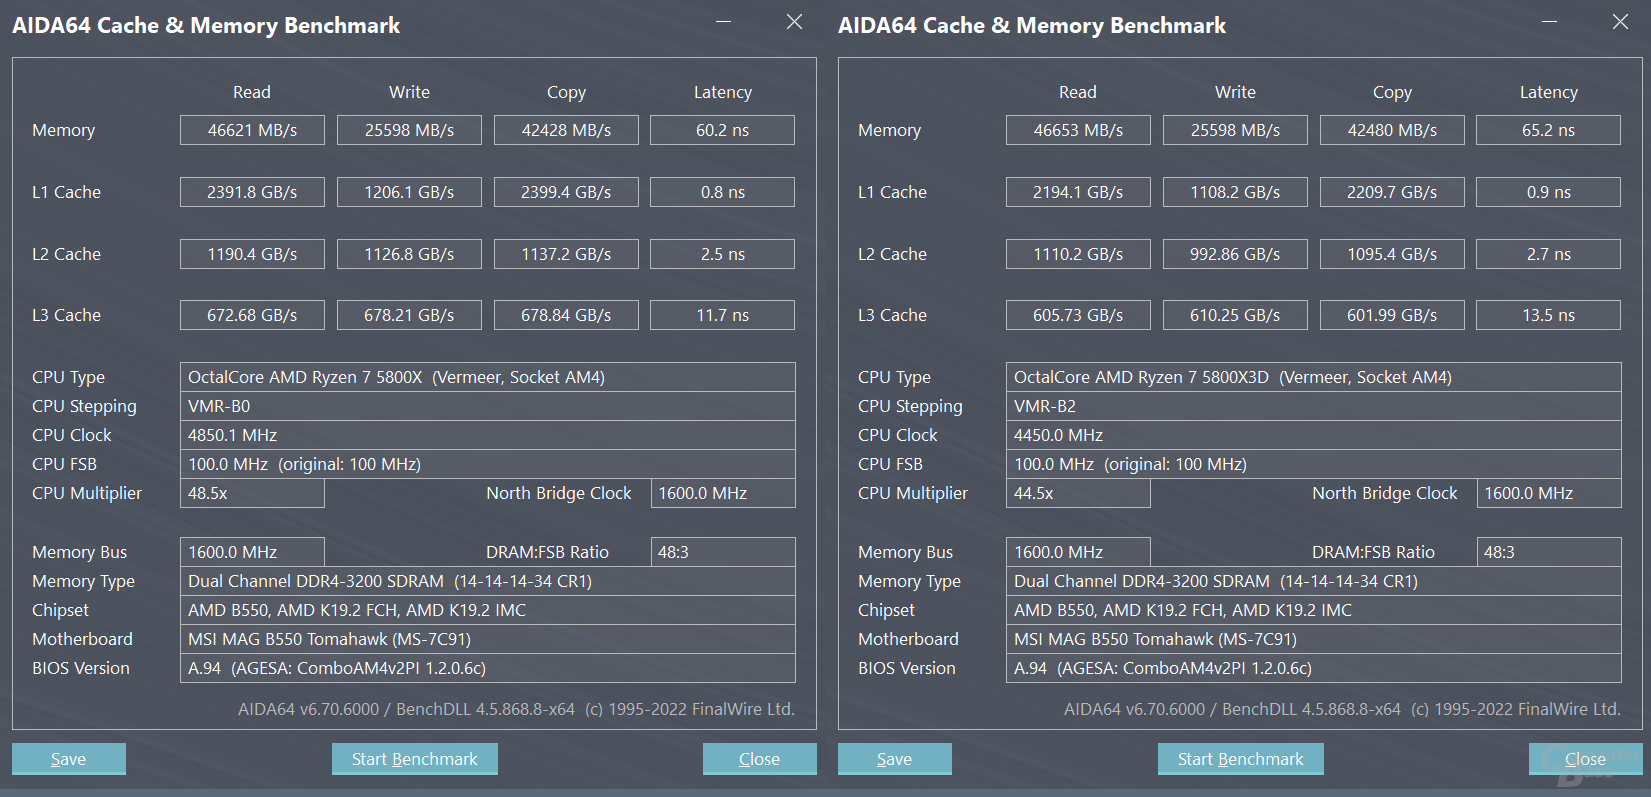Select CPU Stepping VMR-B0 field
1651x797 pixels.
[488, 406]
